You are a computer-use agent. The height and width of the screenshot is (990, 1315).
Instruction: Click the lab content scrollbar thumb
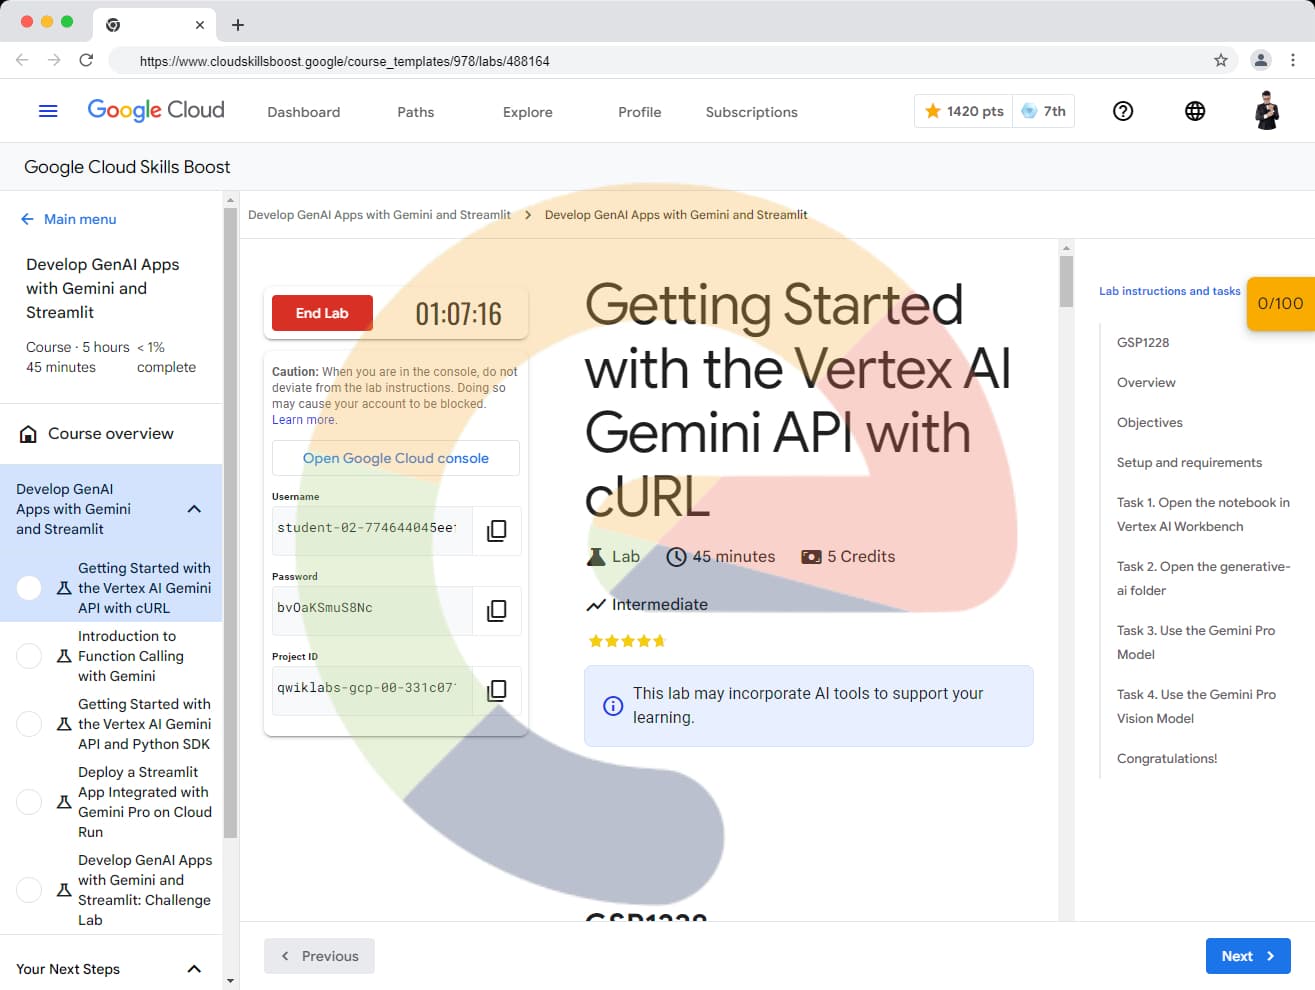click(1066, 281)
